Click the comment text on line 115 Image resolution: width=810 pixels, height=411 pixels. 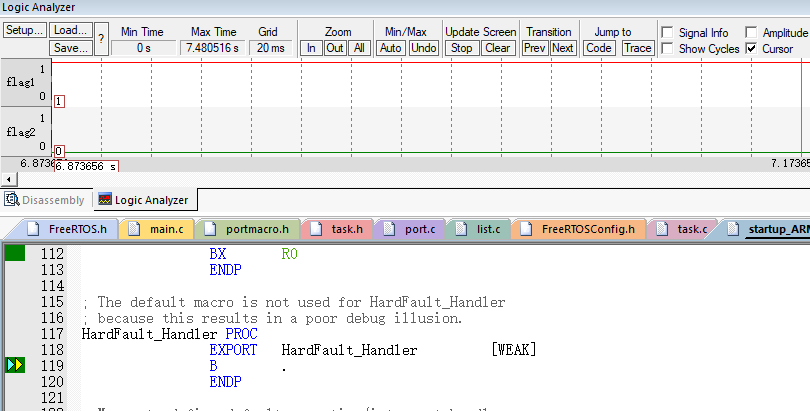293,302
